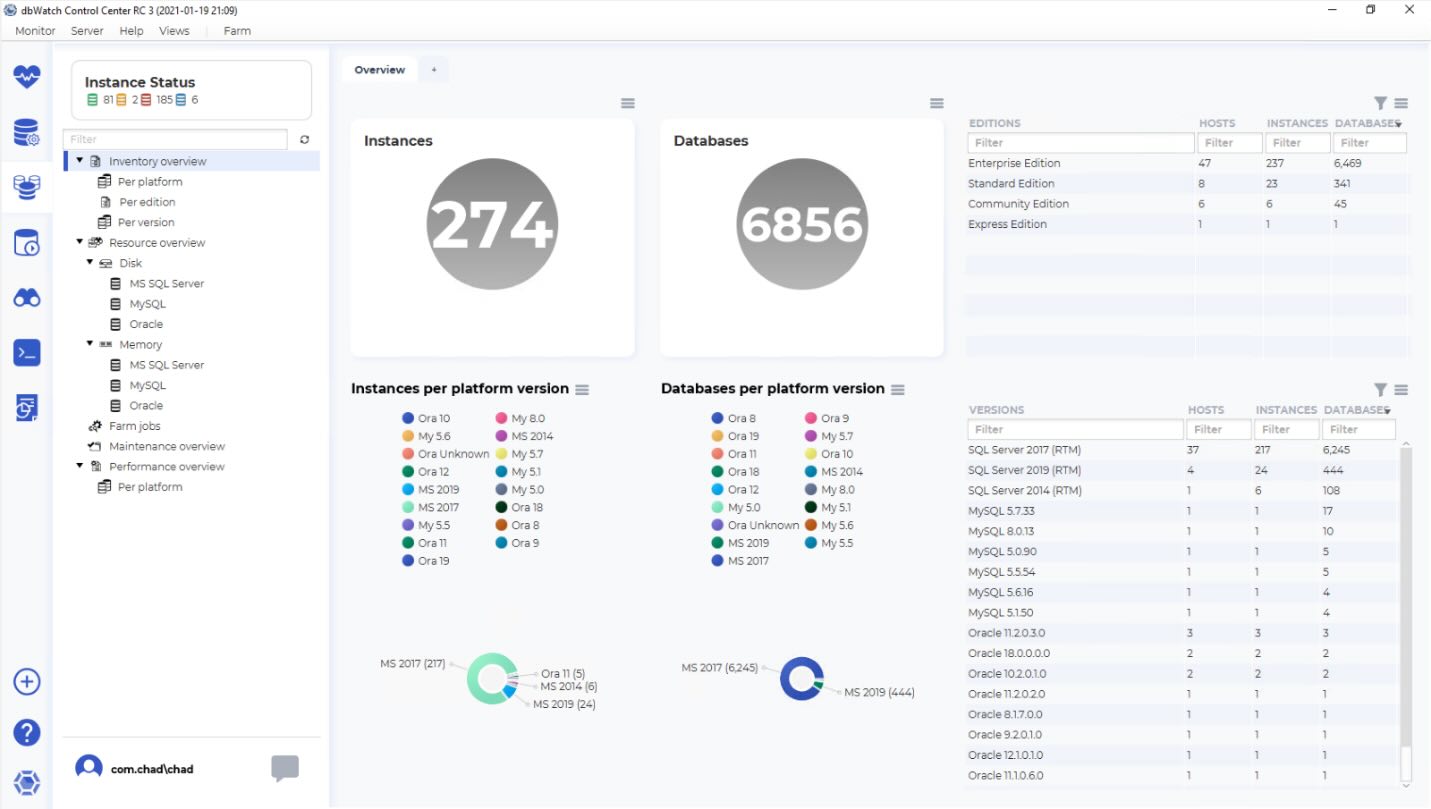The image size is (1431, 809).
Task: Open MS SQL Server under Disk
Action: 167,283
